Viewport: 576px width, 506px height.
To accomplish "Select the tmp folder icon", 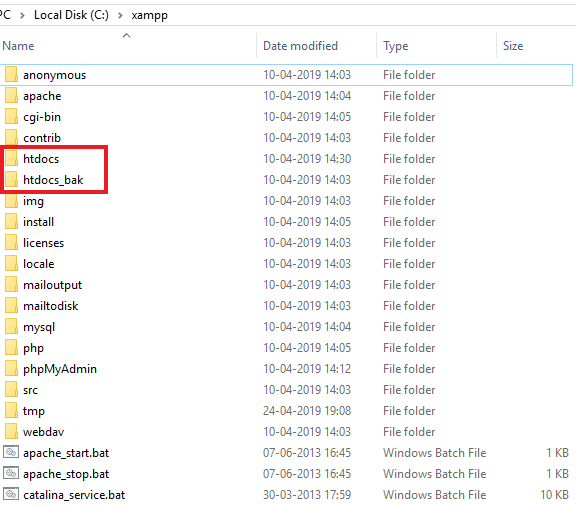I will tap(11, 410).
